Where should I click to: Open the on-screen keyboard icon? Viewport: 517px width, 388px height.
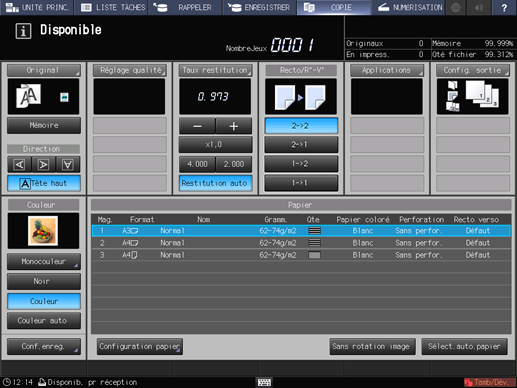tap(264, 382)
